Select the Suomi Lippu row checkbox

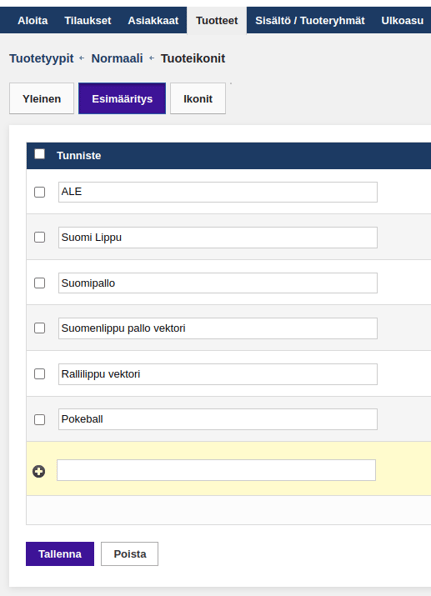coord(40,237)
